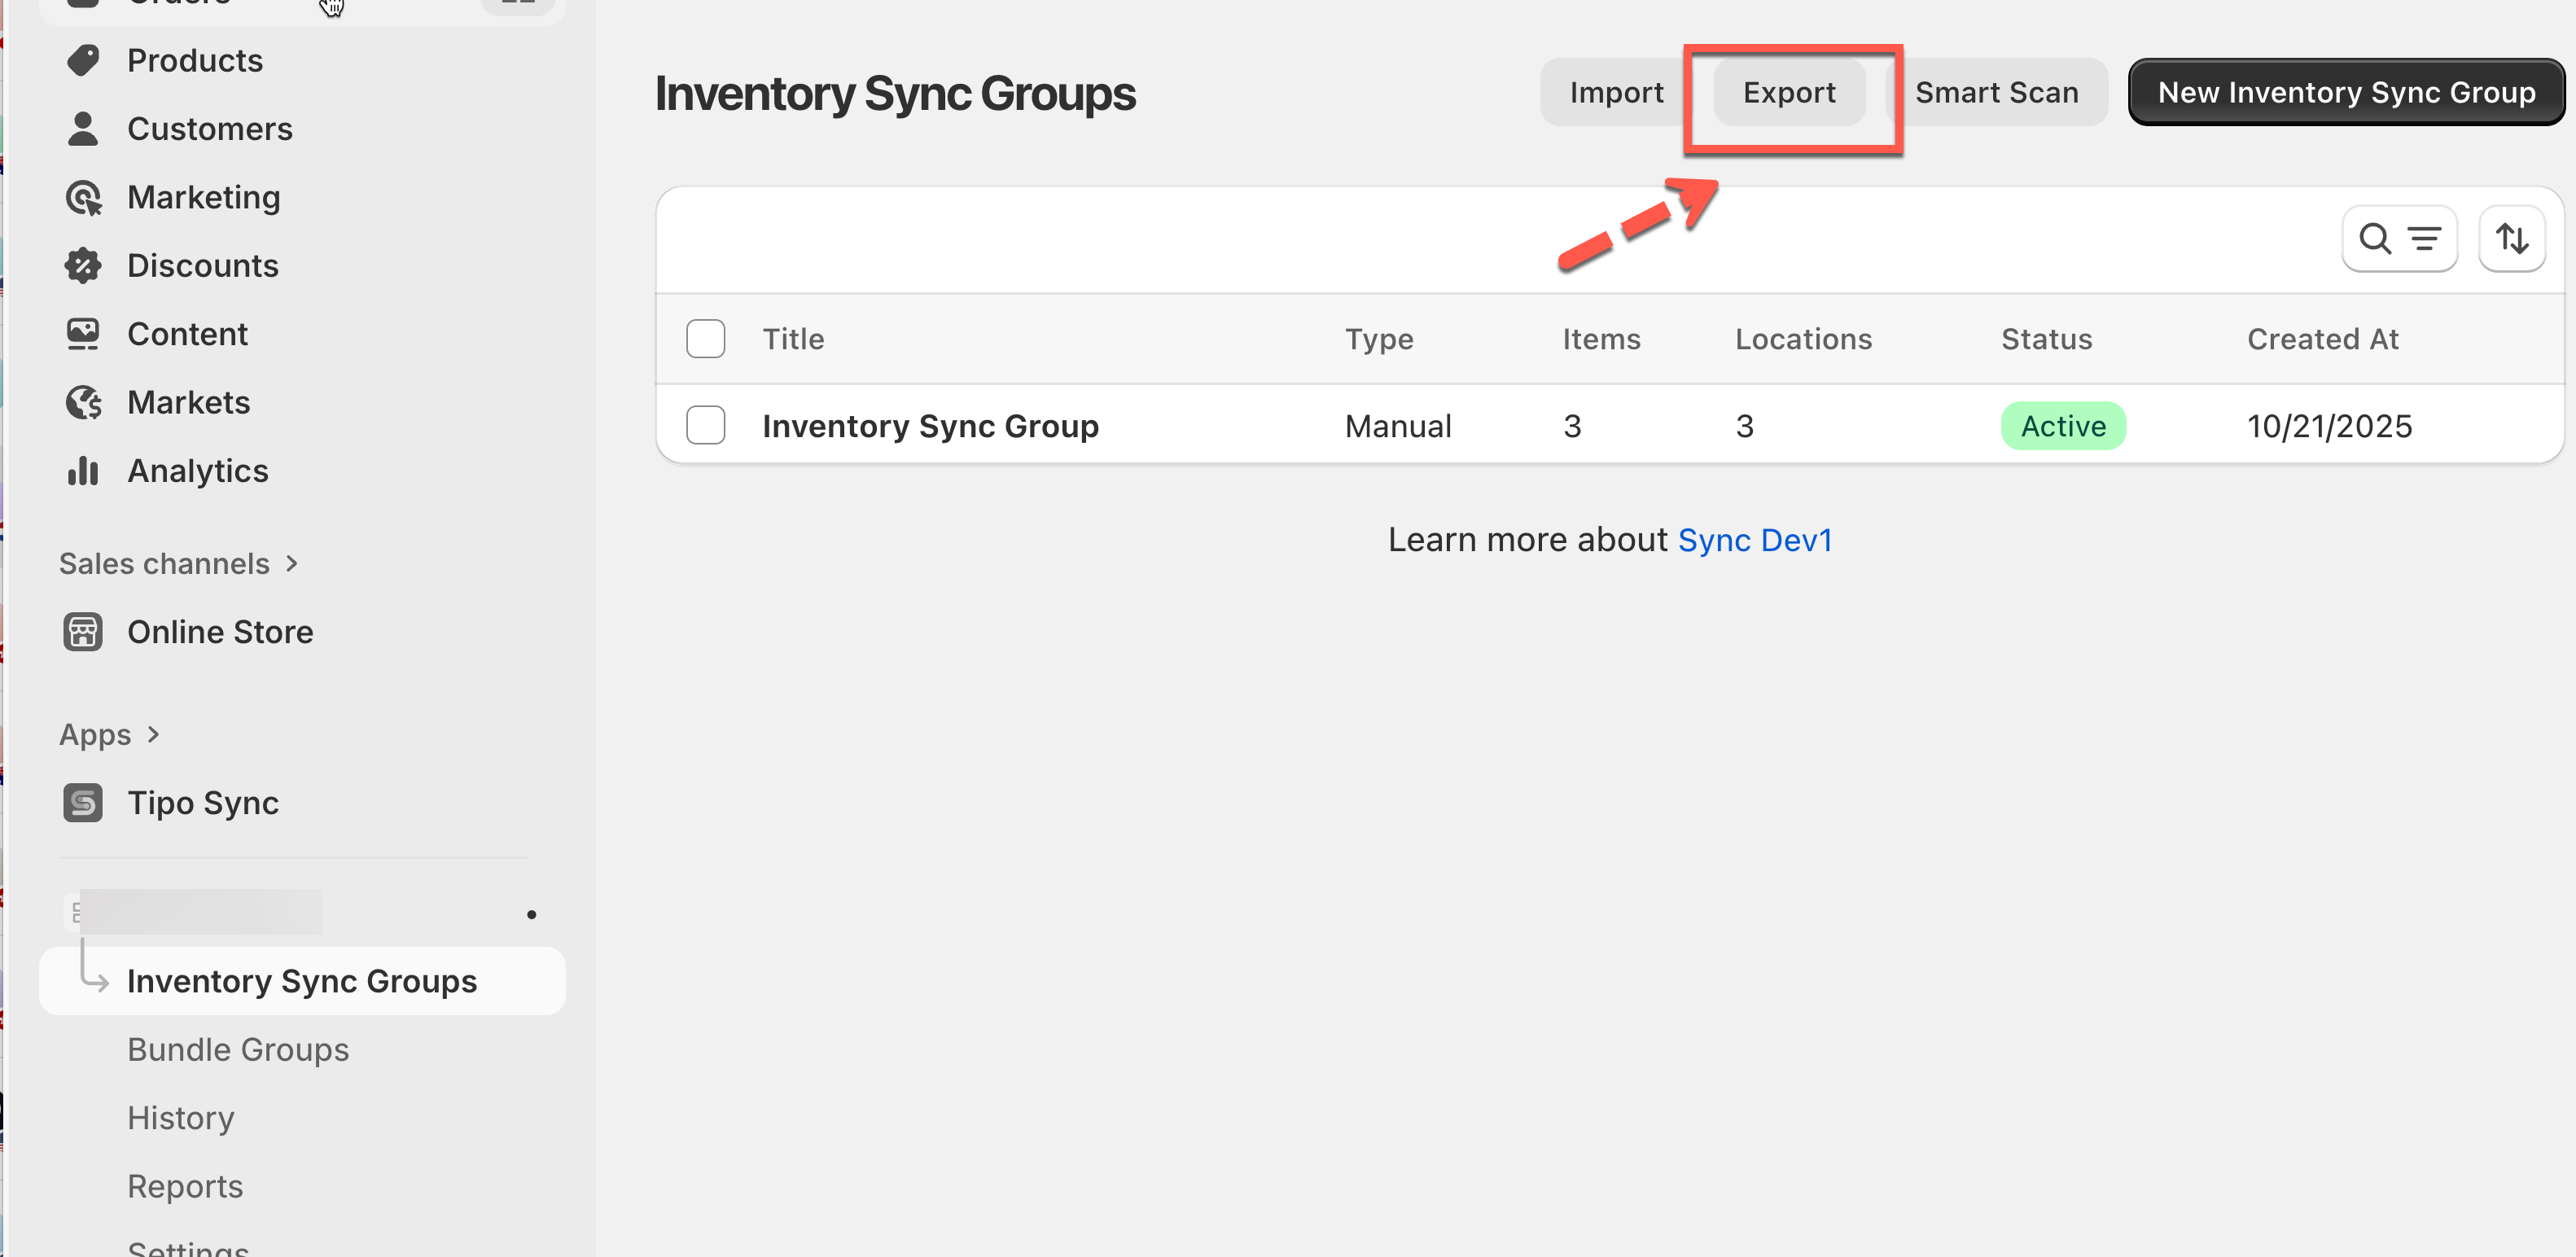Click the Customers person icon
Screen dimensions: 2576x1257
(x=83, y=129)
